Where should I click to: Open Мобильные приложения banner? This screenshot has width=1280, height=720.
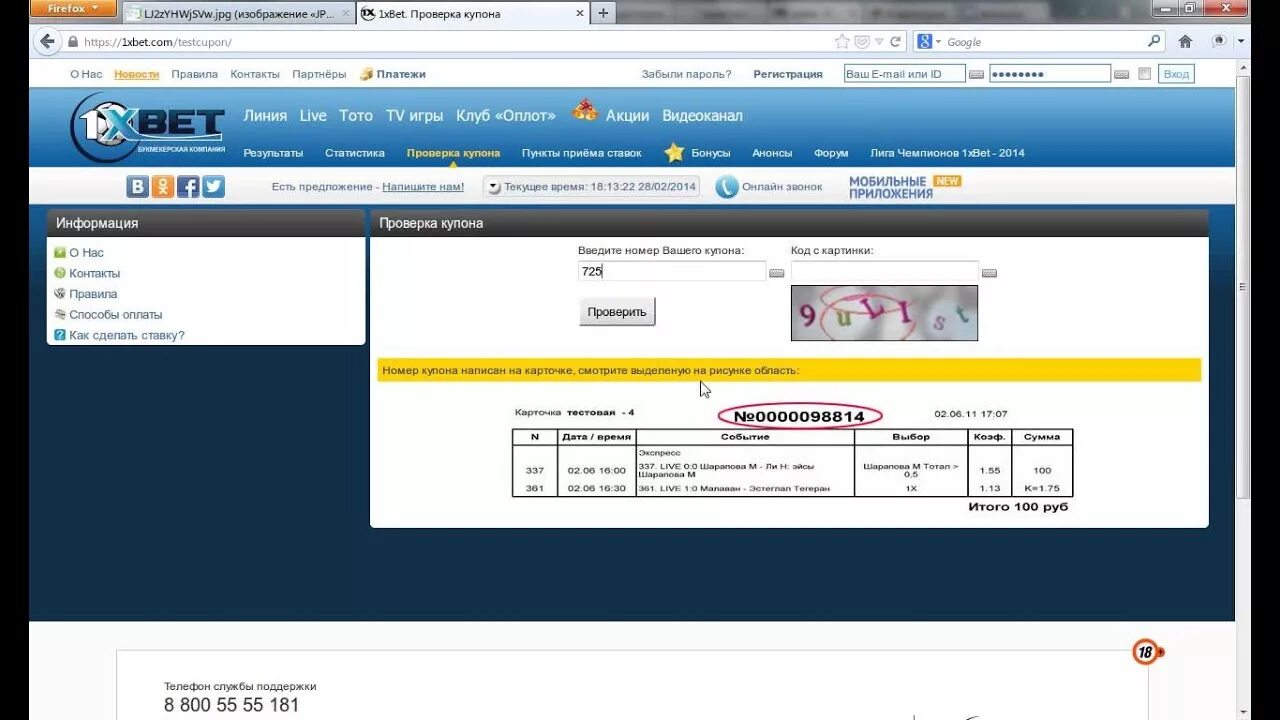[905, 187]
